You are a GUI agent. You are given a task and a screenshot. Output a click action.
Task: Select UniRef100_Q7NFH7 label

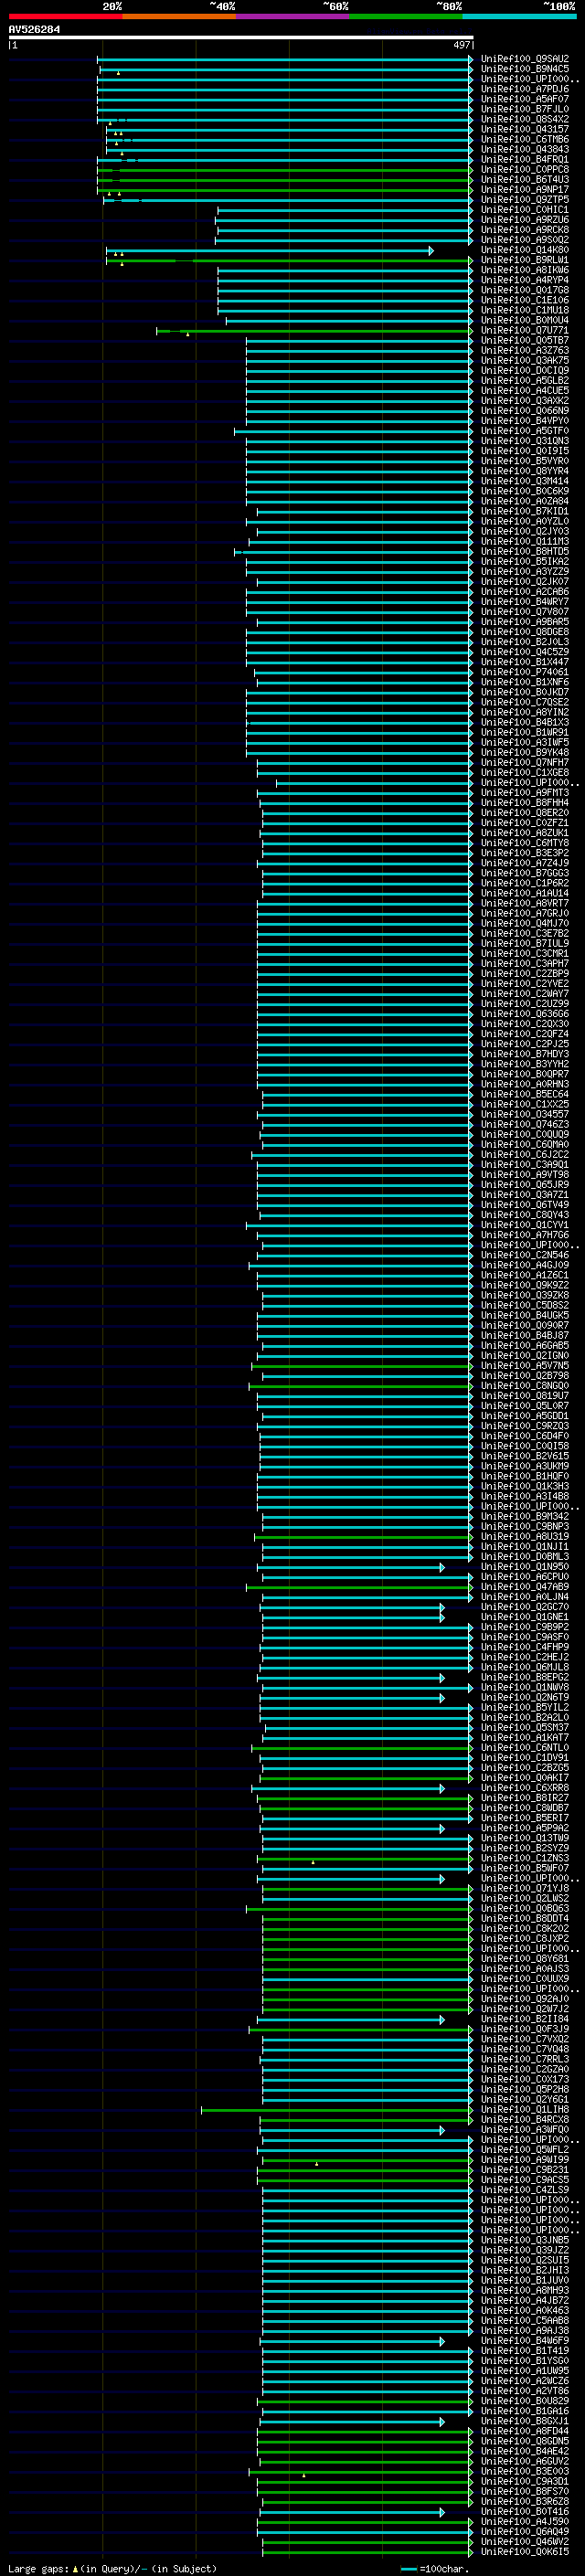point(525,762)
